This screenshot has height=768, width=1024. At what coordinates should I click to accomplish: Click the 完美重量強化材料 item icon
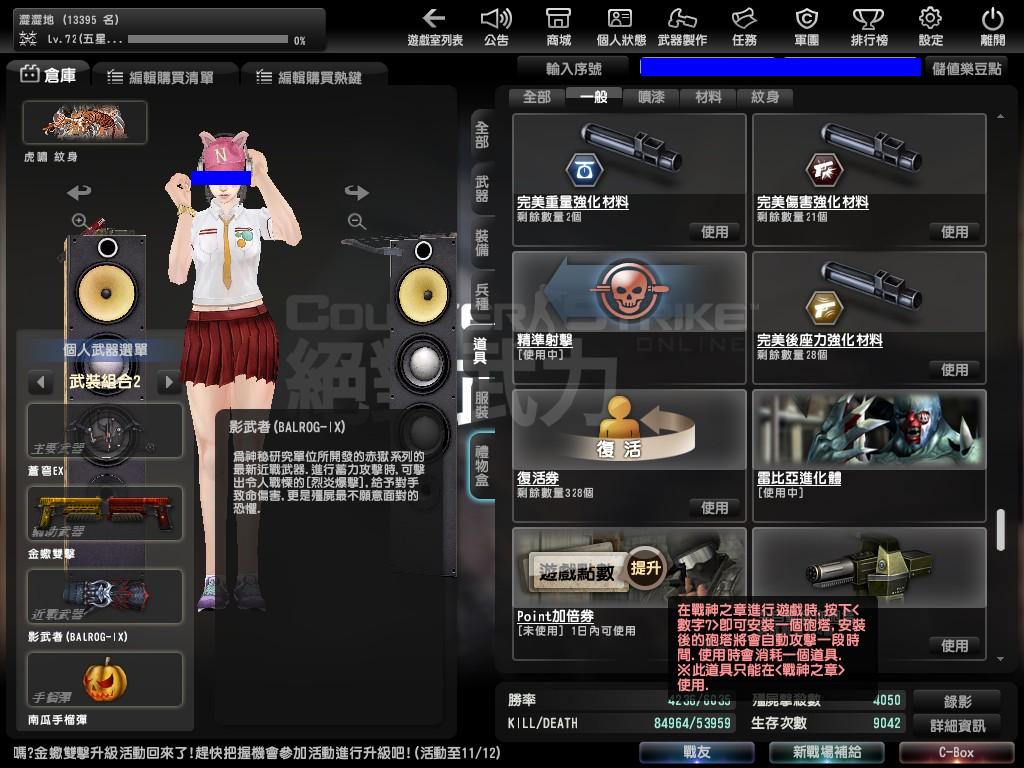pos(630,155)
